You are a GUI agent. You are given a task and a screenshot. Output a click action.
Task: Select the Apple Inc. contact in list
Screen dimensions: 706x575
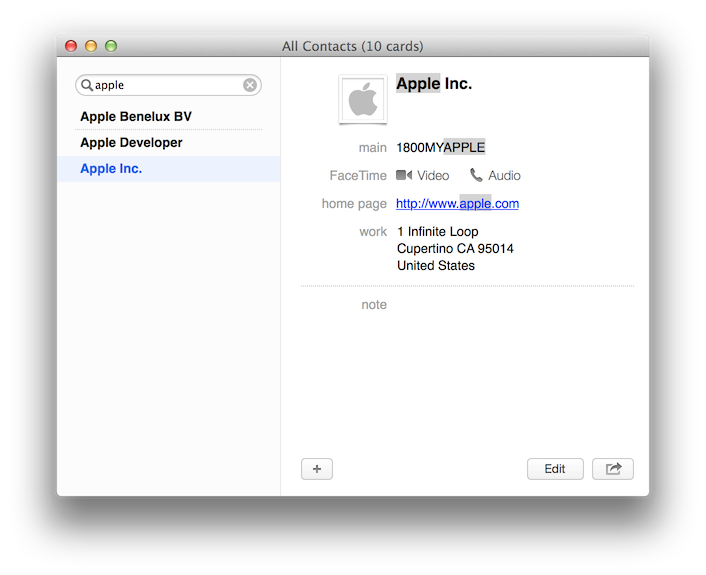pyautogui.click(x=168, y=169)
